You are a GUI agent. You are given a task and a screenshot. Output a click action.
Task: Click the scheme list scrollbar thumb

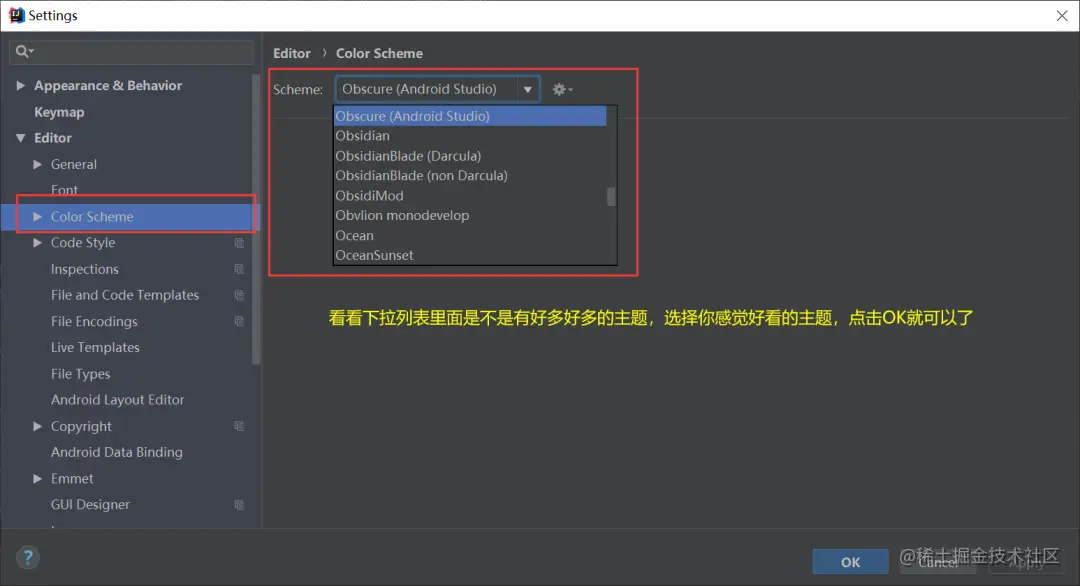611,196
